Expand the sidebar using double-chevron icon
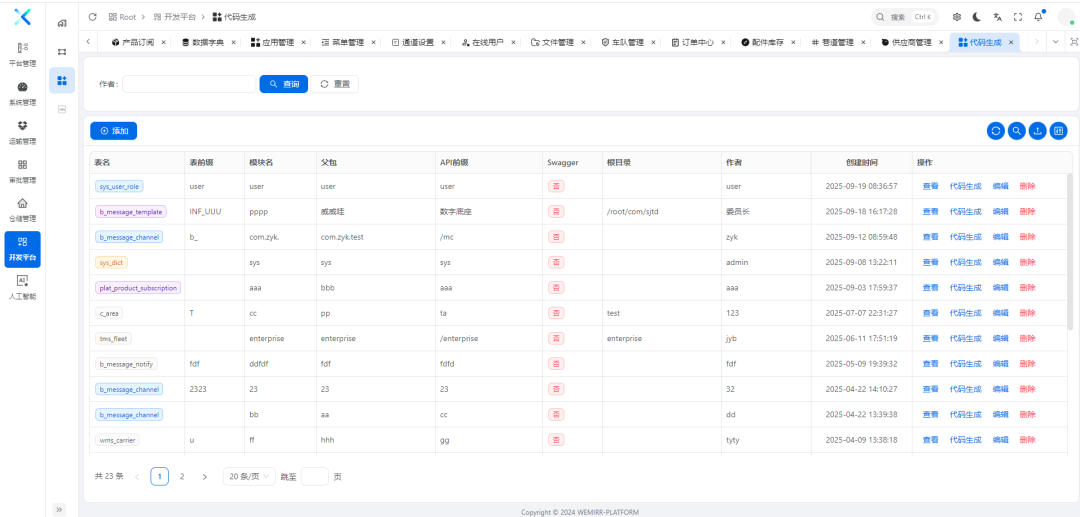 coord(59,509)
